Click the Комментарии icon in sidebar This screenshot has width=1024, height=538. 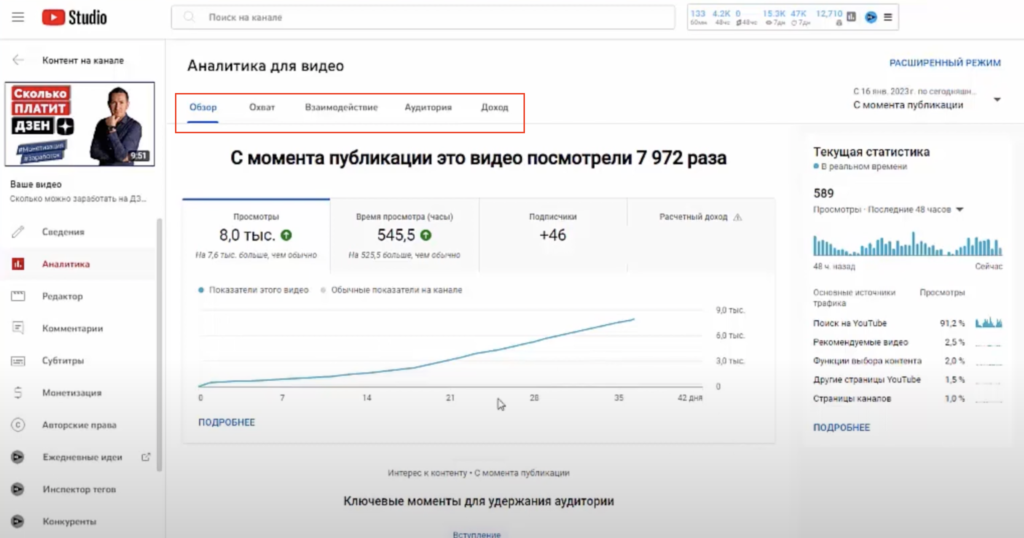pos(18,328)
